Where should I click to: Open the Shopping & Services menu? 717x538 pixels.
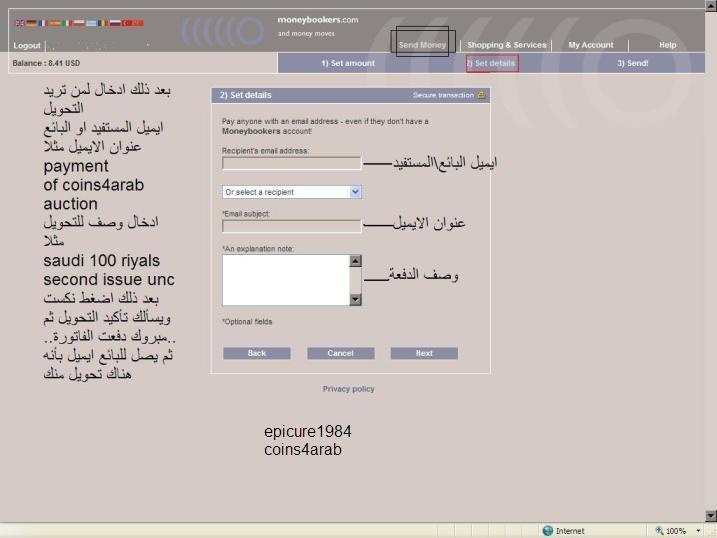tap(507, 45)
